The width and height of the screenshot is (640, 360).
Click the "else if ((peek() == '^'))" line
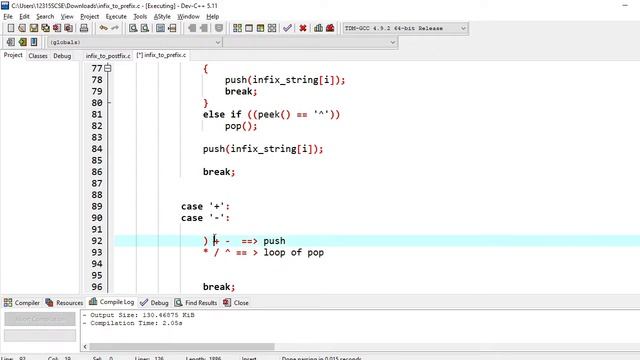pos(271,114)
